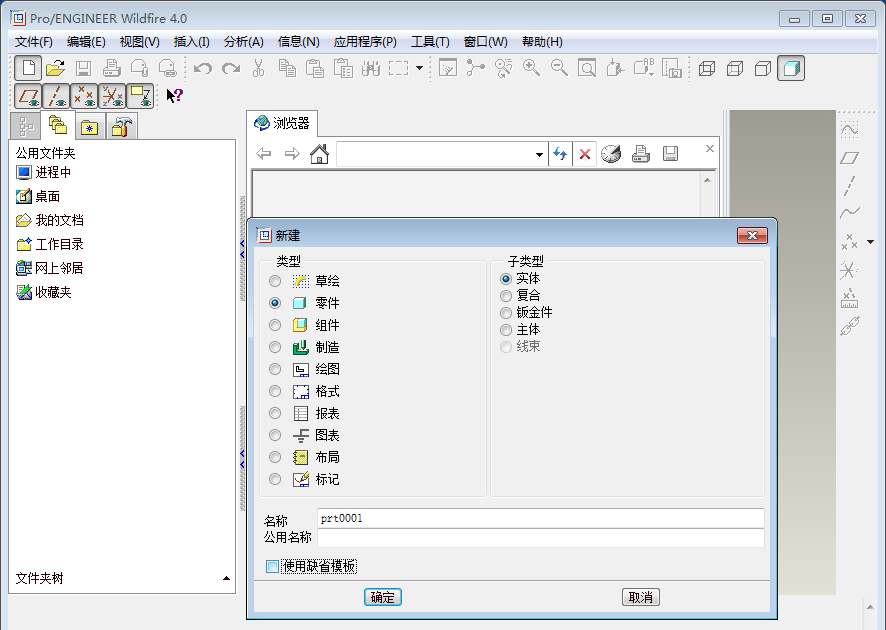886x630 pixels.
Task: Click the 公用名称 input field
Action: pyautogui.click(x=541, y=538)
